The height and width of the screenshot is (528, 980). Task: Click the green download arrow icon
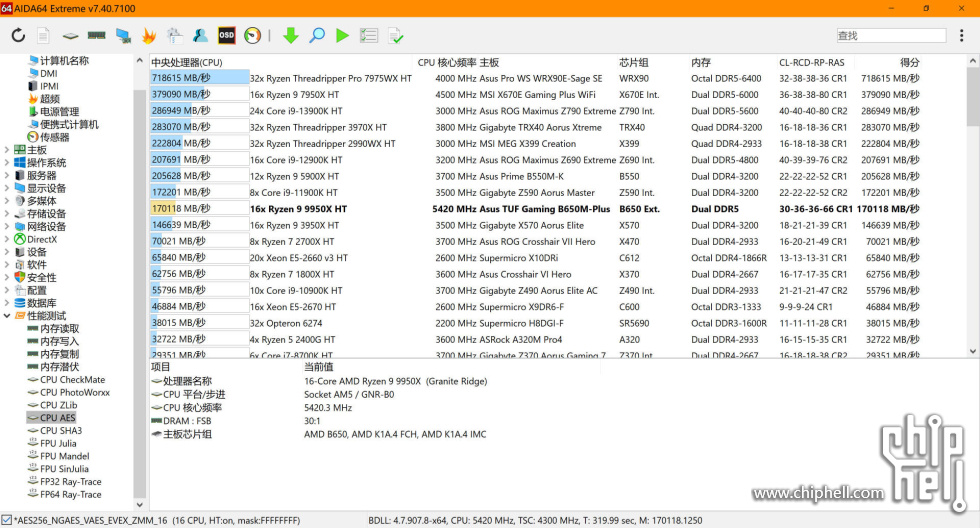coord(290,36)
